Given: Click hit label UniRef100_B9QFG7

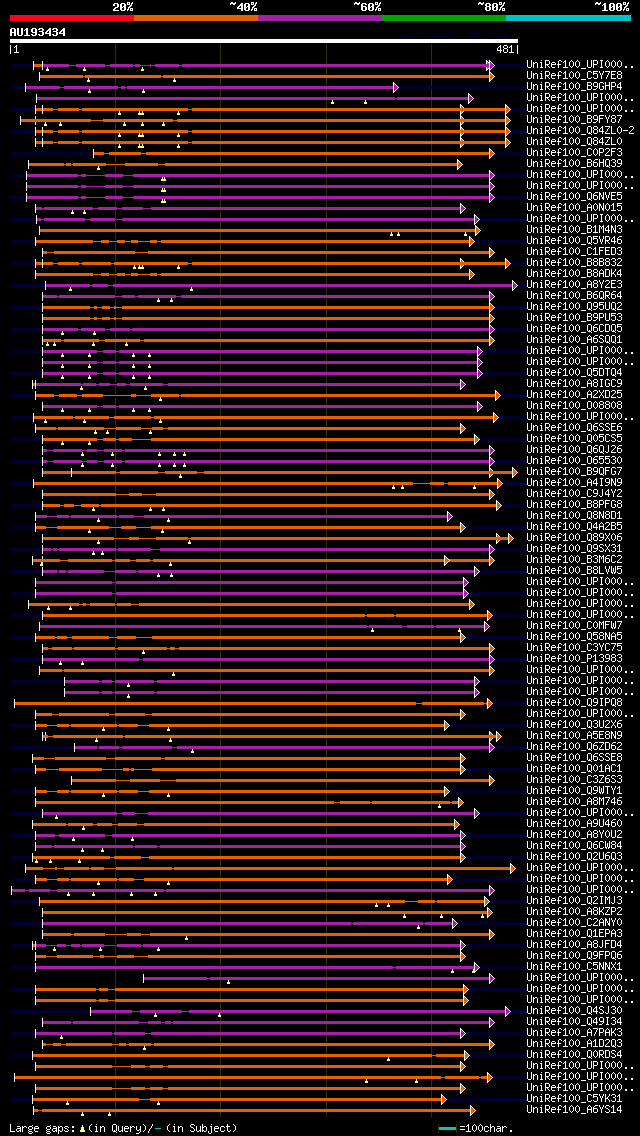Looking at the screenshot, I should click(574, 472).
